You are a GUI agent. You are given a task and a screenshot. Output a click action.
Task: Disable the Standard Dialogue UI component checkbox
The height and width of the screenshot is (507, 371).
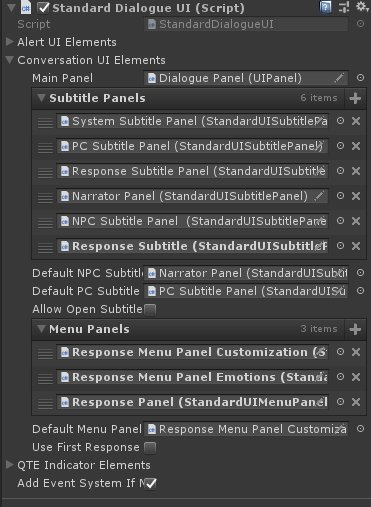point(43,8)
